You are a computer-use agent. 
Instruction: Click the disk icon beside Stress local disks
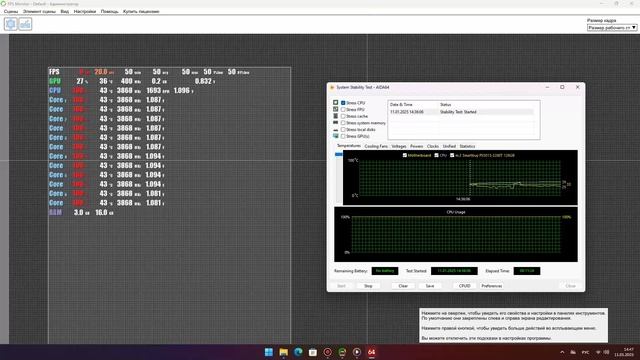point(336,130)
